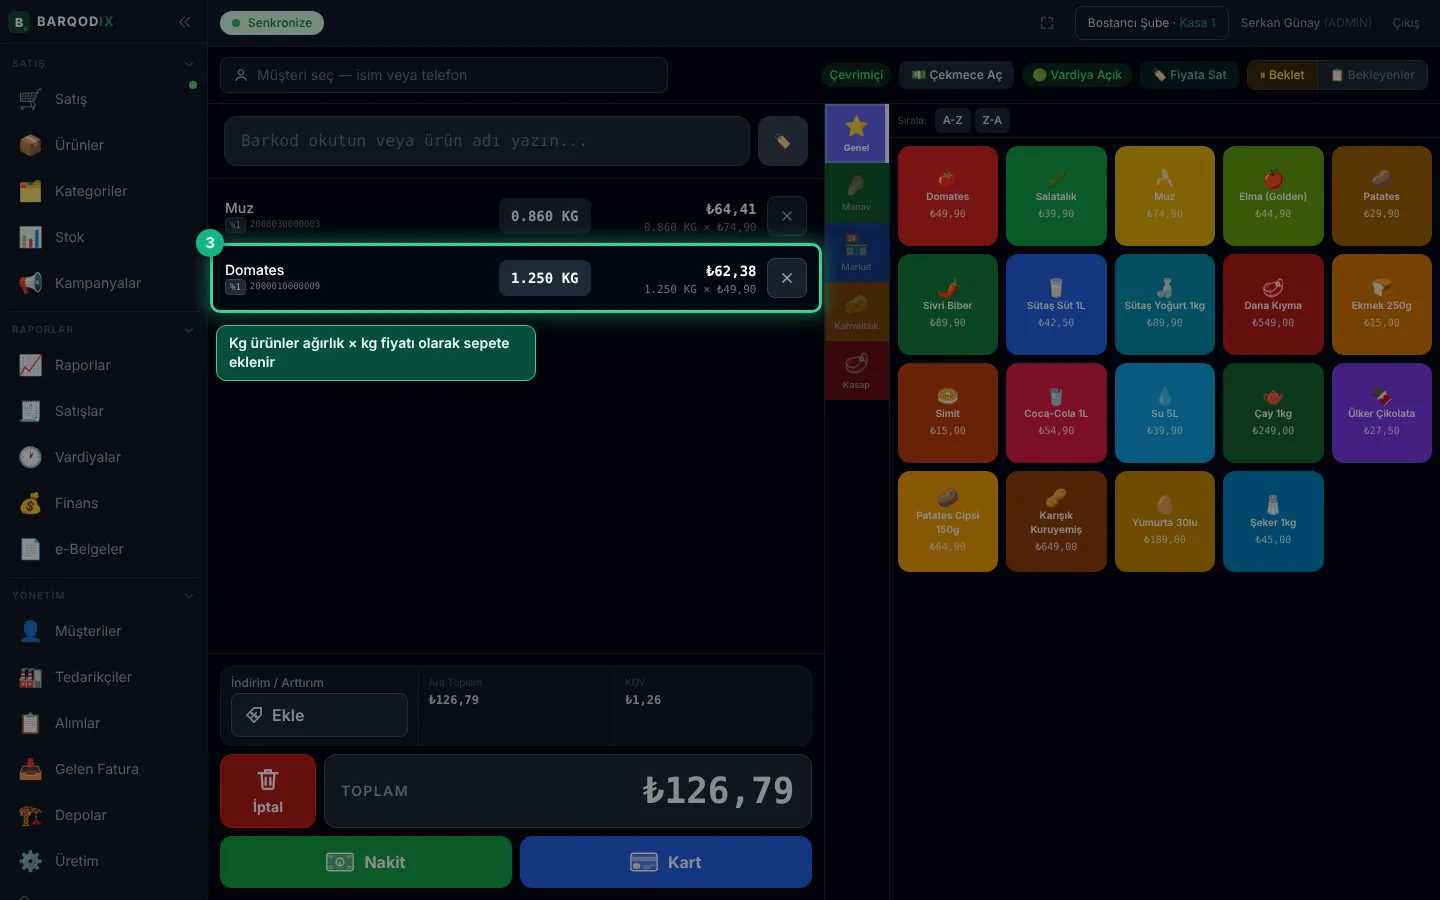
Task: Open the Satış sidebar item
Action: point(104,99)
